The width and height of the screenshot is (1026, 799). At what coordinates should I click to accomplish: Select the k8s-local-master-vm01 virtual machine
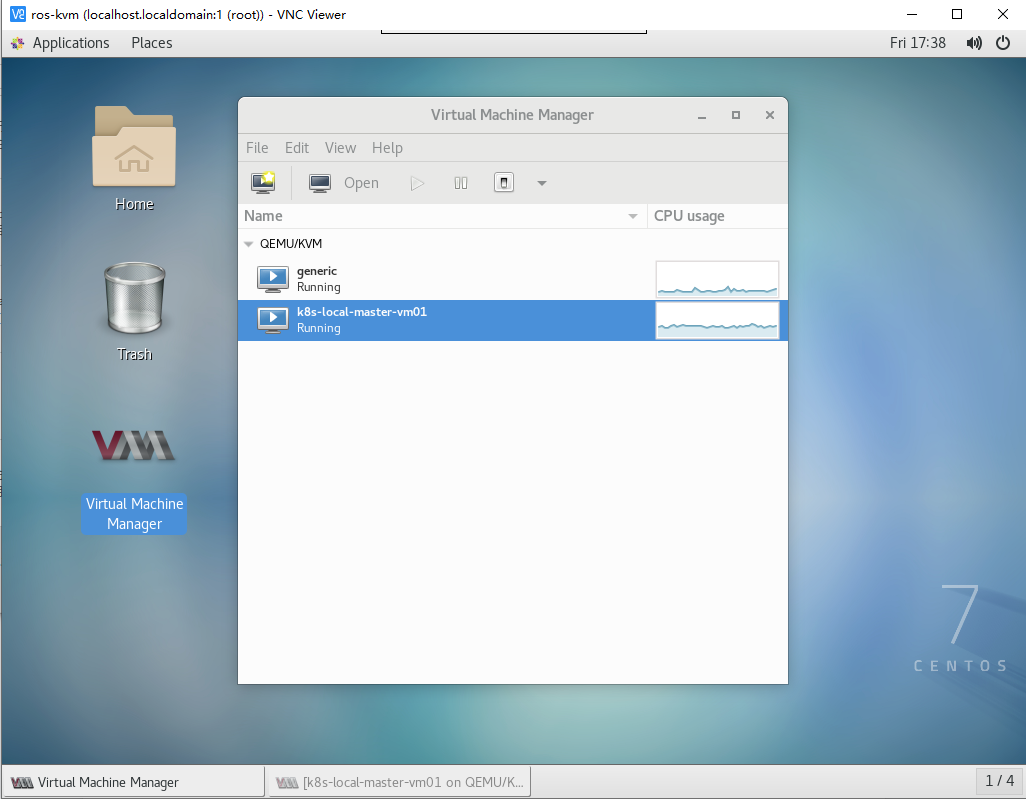point(513,320)
